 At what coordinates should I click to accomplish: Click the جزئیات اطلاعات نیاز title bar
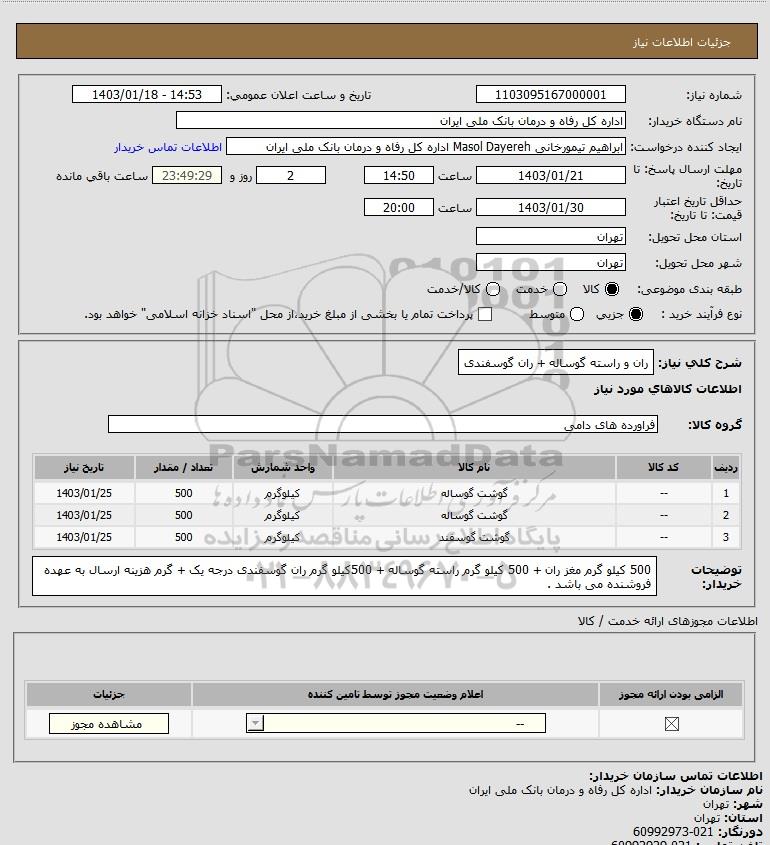pyautogui.click(x=387, y=41)
